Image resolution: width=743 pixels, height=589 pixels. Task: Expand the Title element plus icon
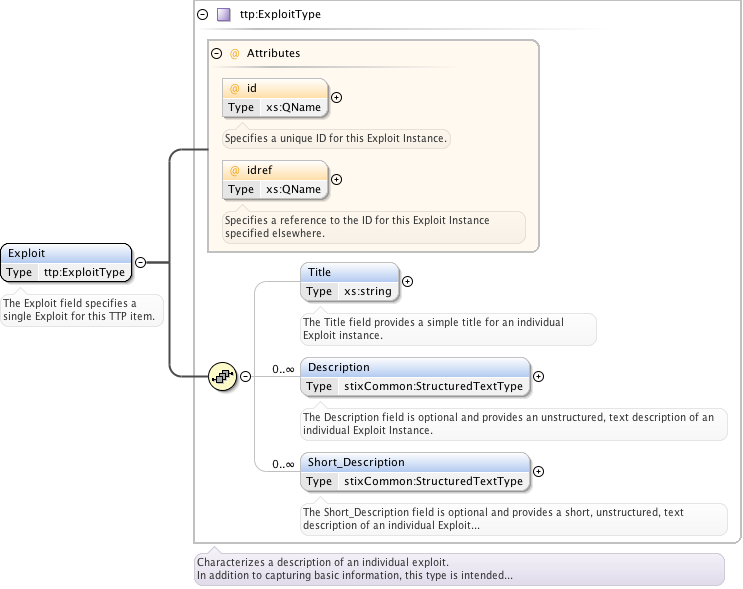[407, 282]
